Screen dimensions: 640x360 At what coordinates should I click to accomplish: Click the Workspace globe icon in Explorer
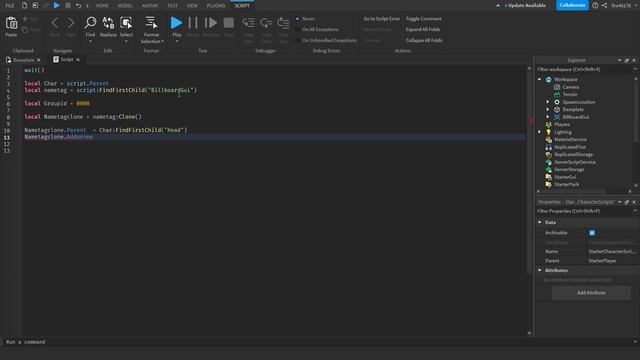click(549, 80)
